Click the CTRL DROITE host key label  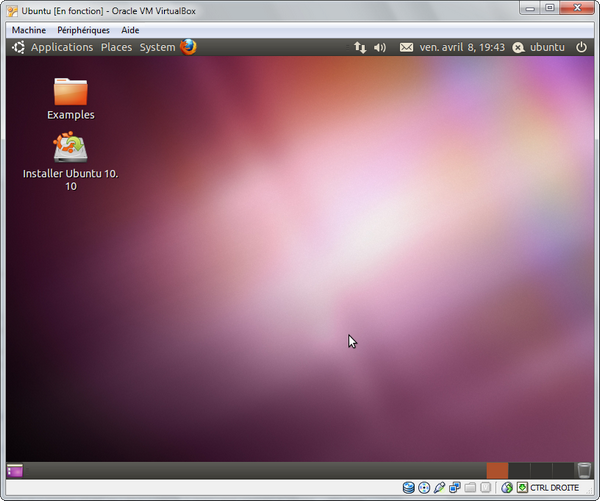[x=554, y=488]
